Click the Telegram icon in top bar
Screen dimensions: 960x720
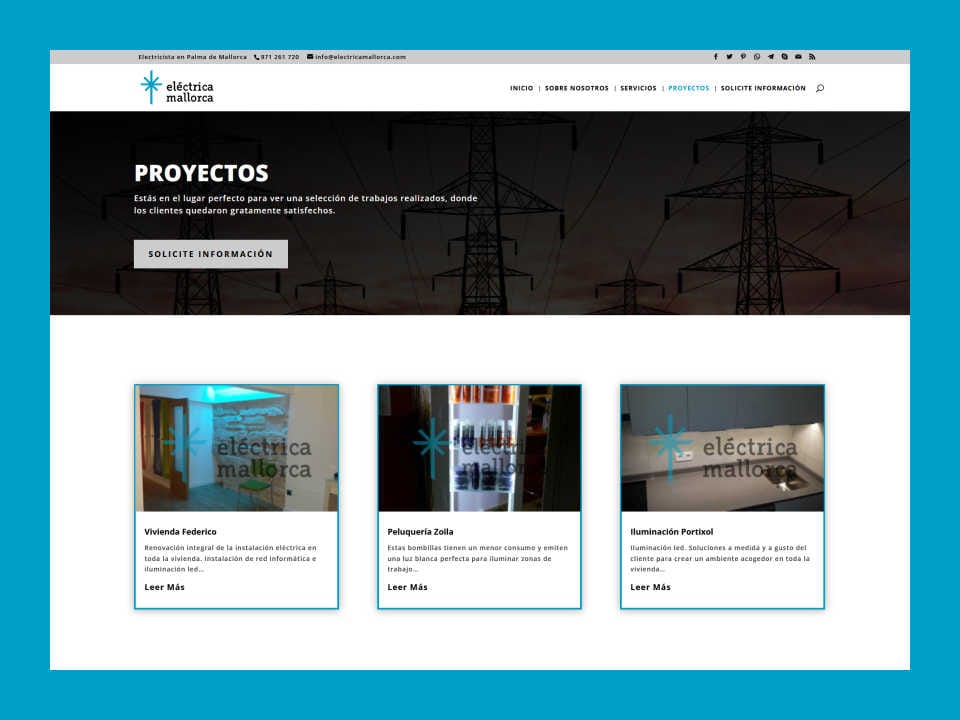(x=771, y=57)
